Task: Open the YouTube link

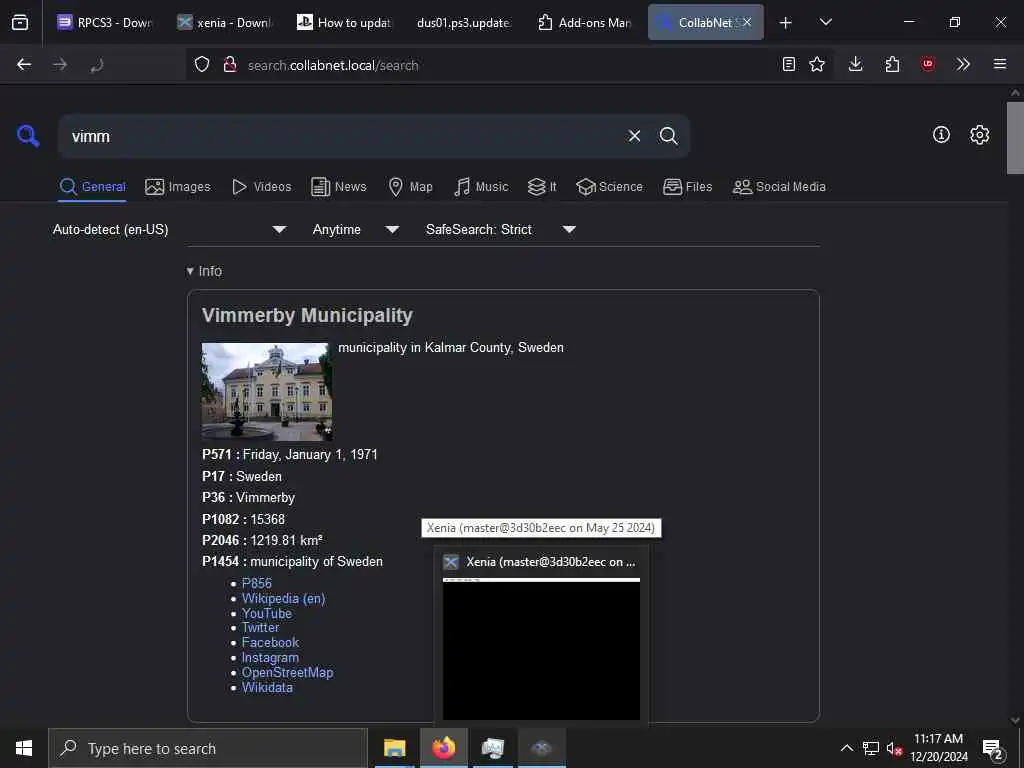Action: click(266, 613)
